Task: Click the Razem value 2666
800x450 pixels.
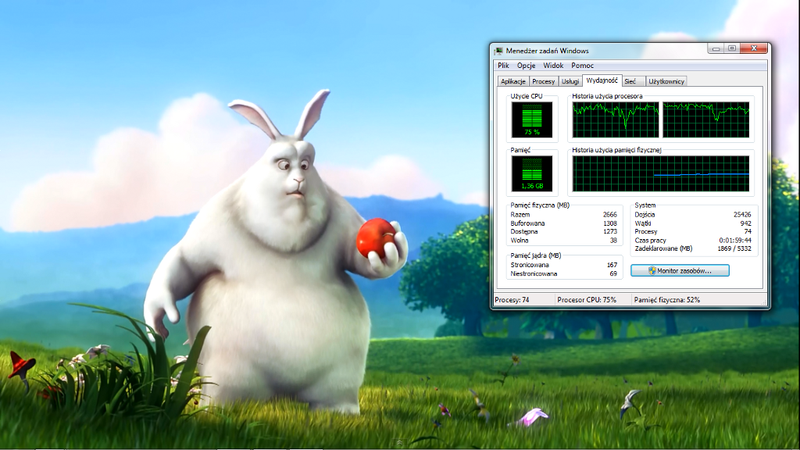Action: point(610,215)
